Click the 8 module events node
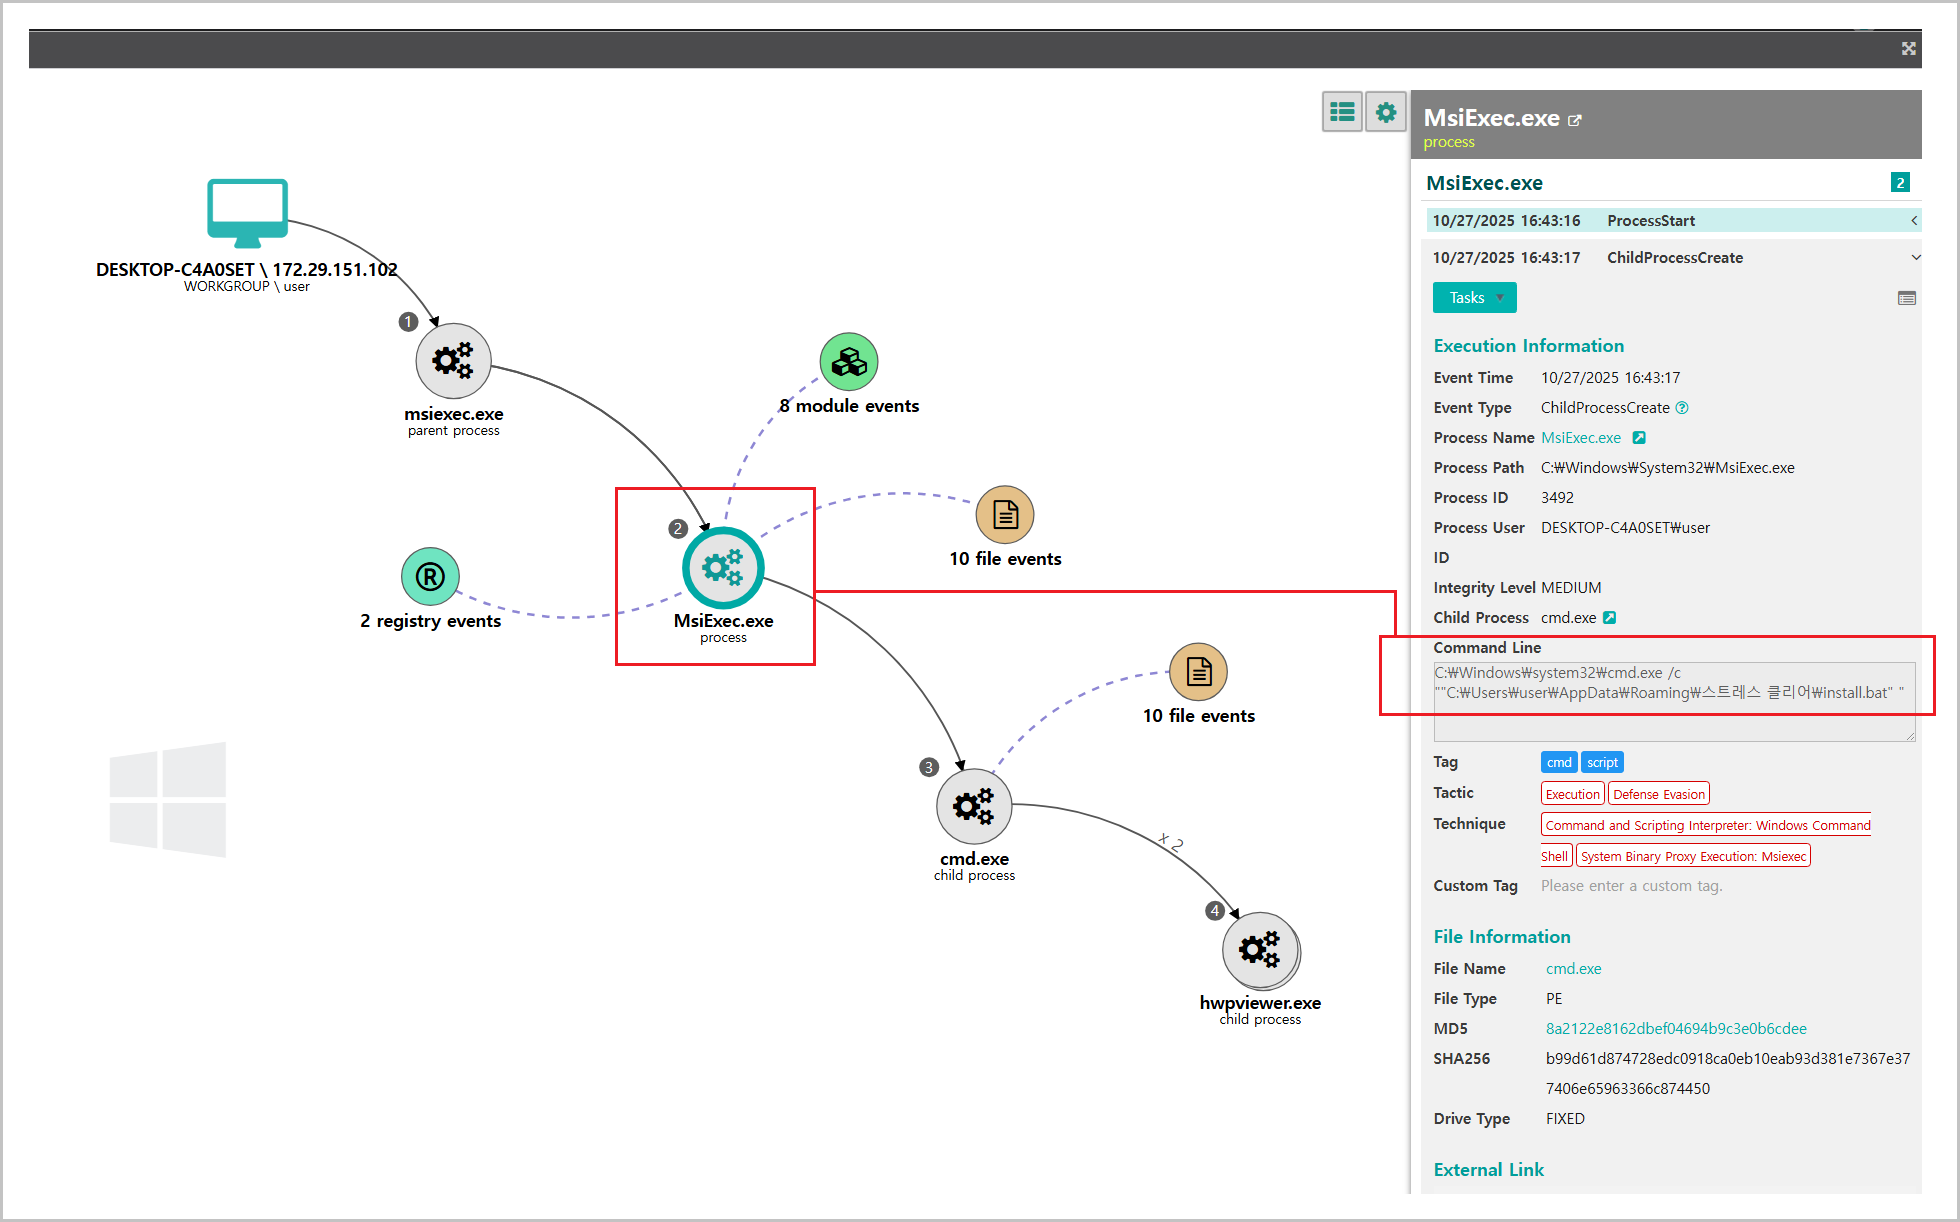This screenshot has width=1960, height=1222. click(849, 362)
